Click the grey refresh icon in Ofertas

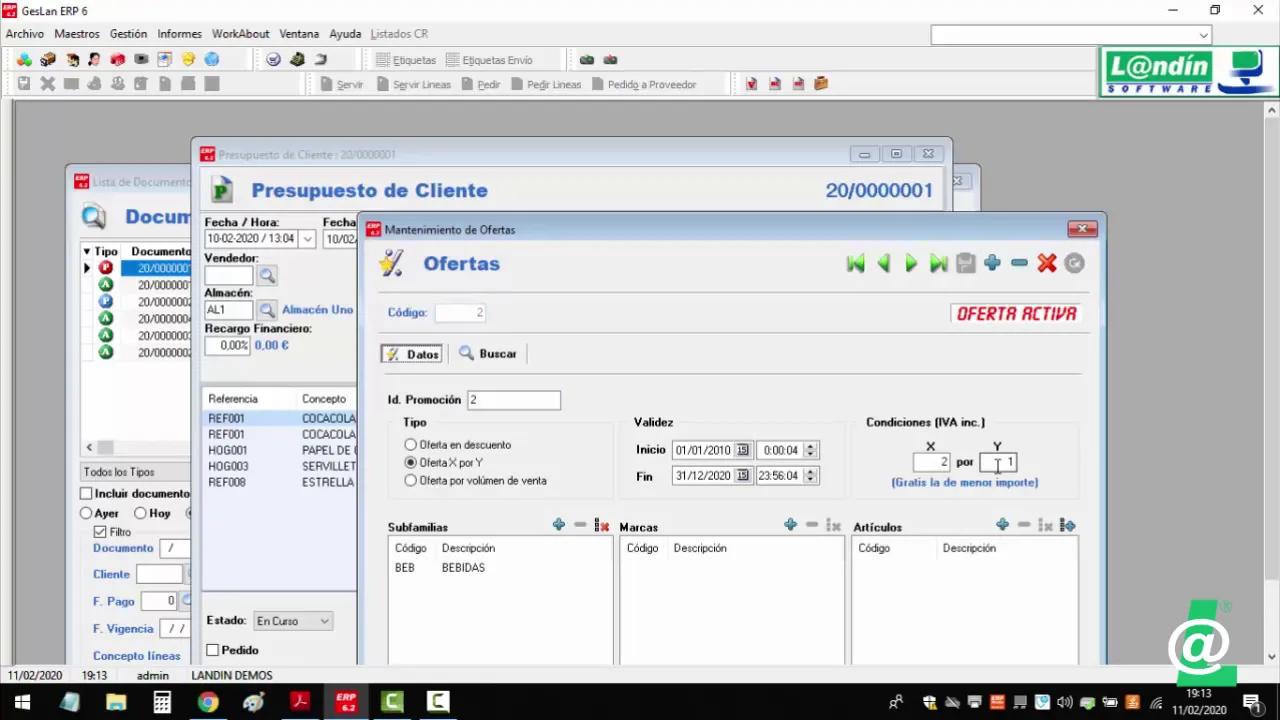coord(1074,263)
